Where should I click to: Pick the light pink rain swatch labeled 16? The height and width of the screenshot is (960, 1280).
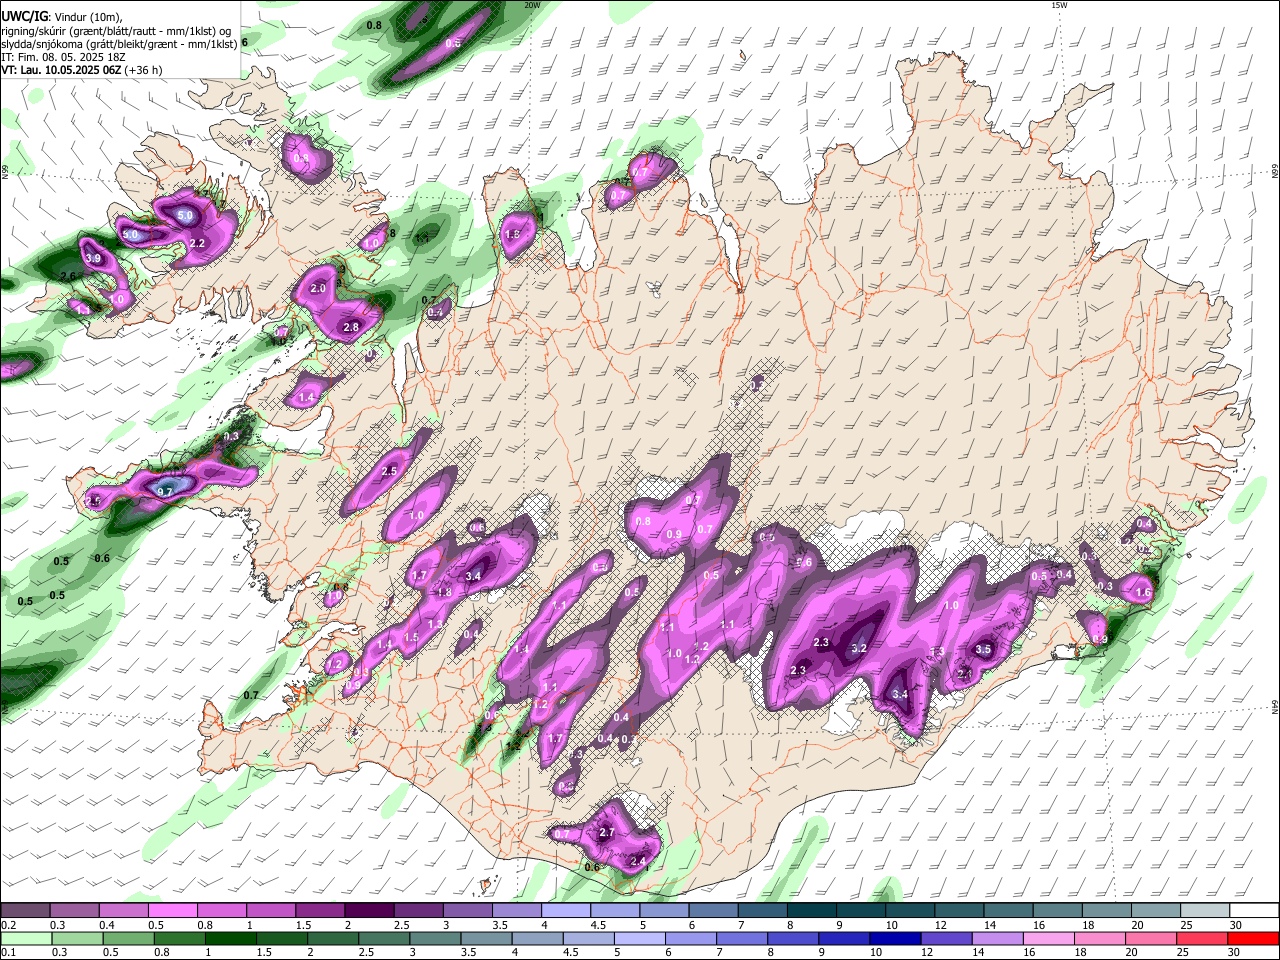1049,938
